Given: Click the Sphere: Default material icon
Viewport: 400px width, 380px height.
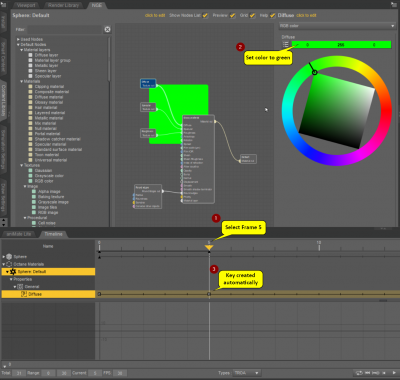Looking at the screenshot, I should click(13, 272).
